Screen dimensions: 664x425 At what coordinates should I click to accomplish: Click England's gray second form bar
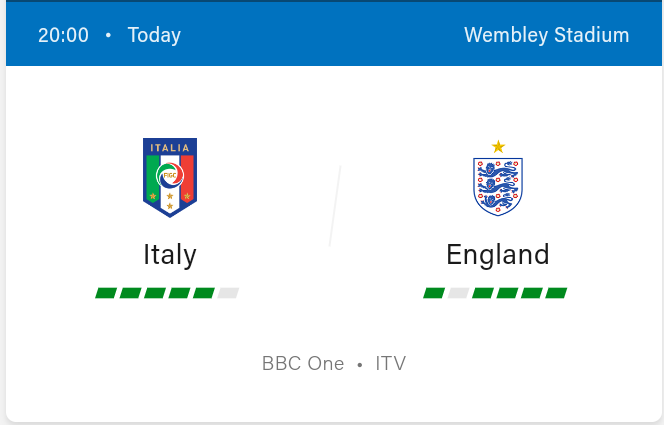click(458, 293)
